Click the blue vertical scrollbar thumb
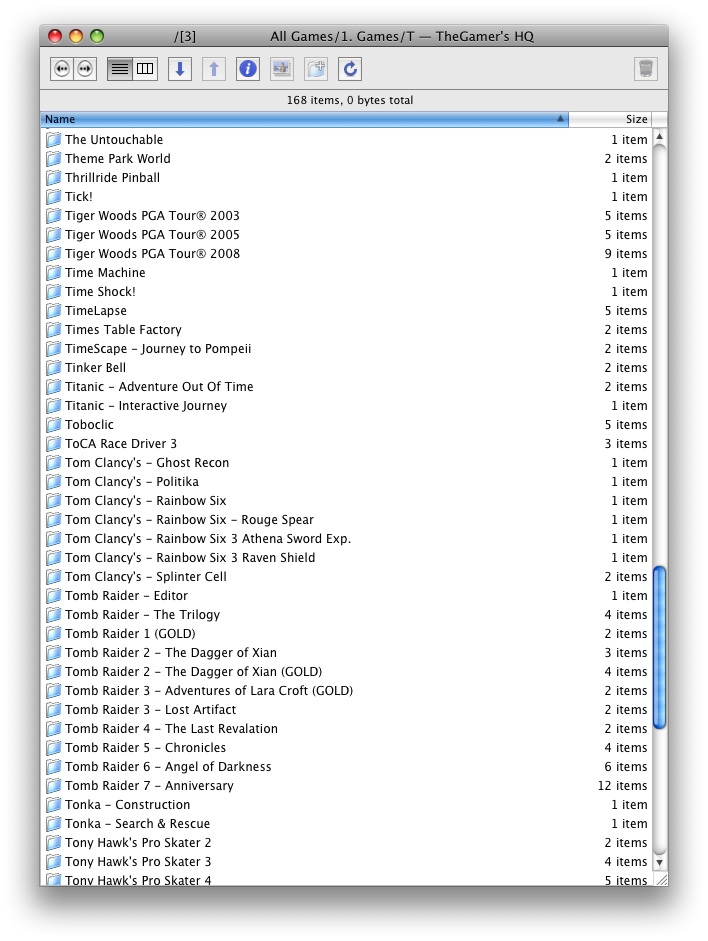This screenshot has width=708, height=941. coord(659,647)
